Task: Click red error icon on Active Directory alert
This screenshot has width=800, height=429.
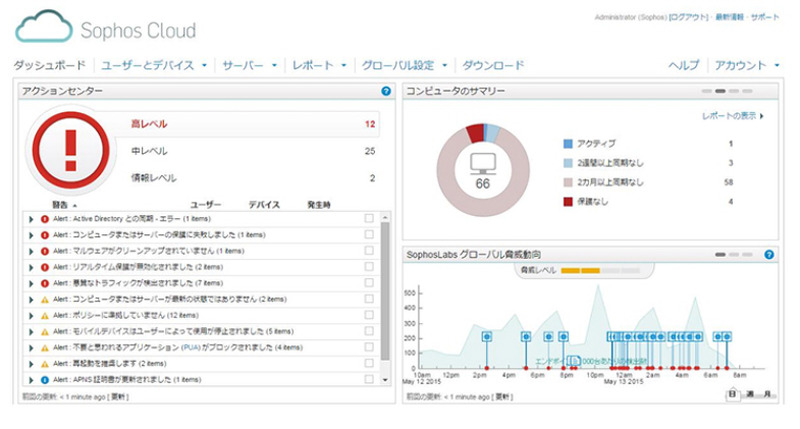Action: (x=45, y=219)
